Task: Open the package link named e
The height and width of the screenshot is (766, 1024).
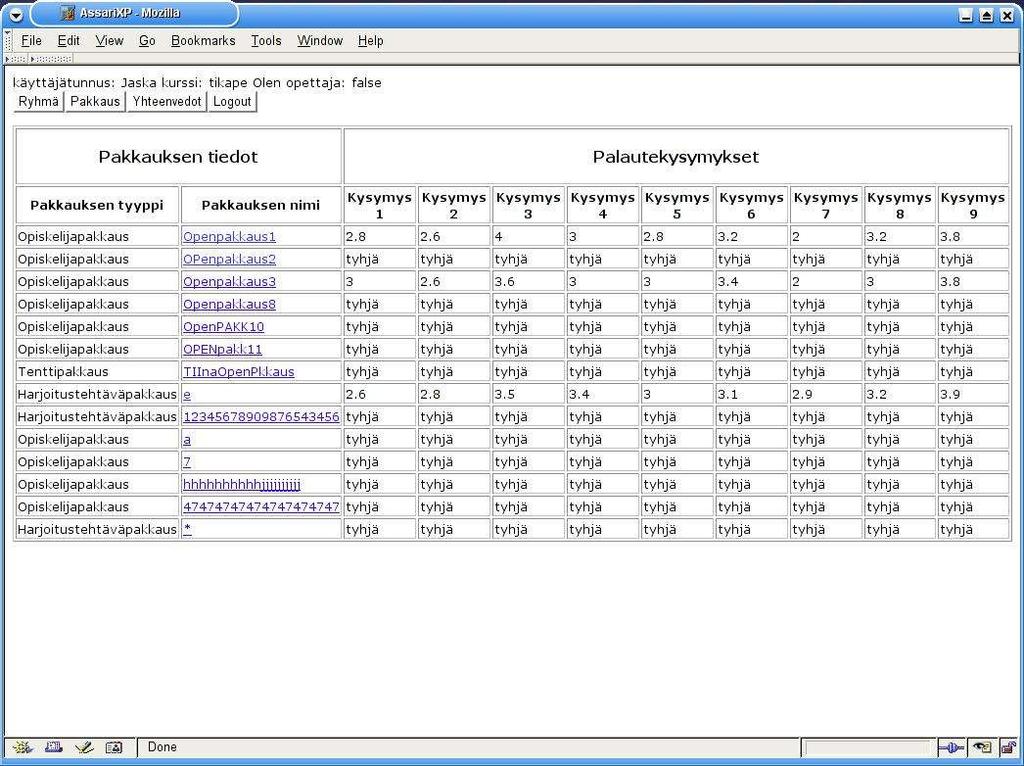Action: click(187, 394)
